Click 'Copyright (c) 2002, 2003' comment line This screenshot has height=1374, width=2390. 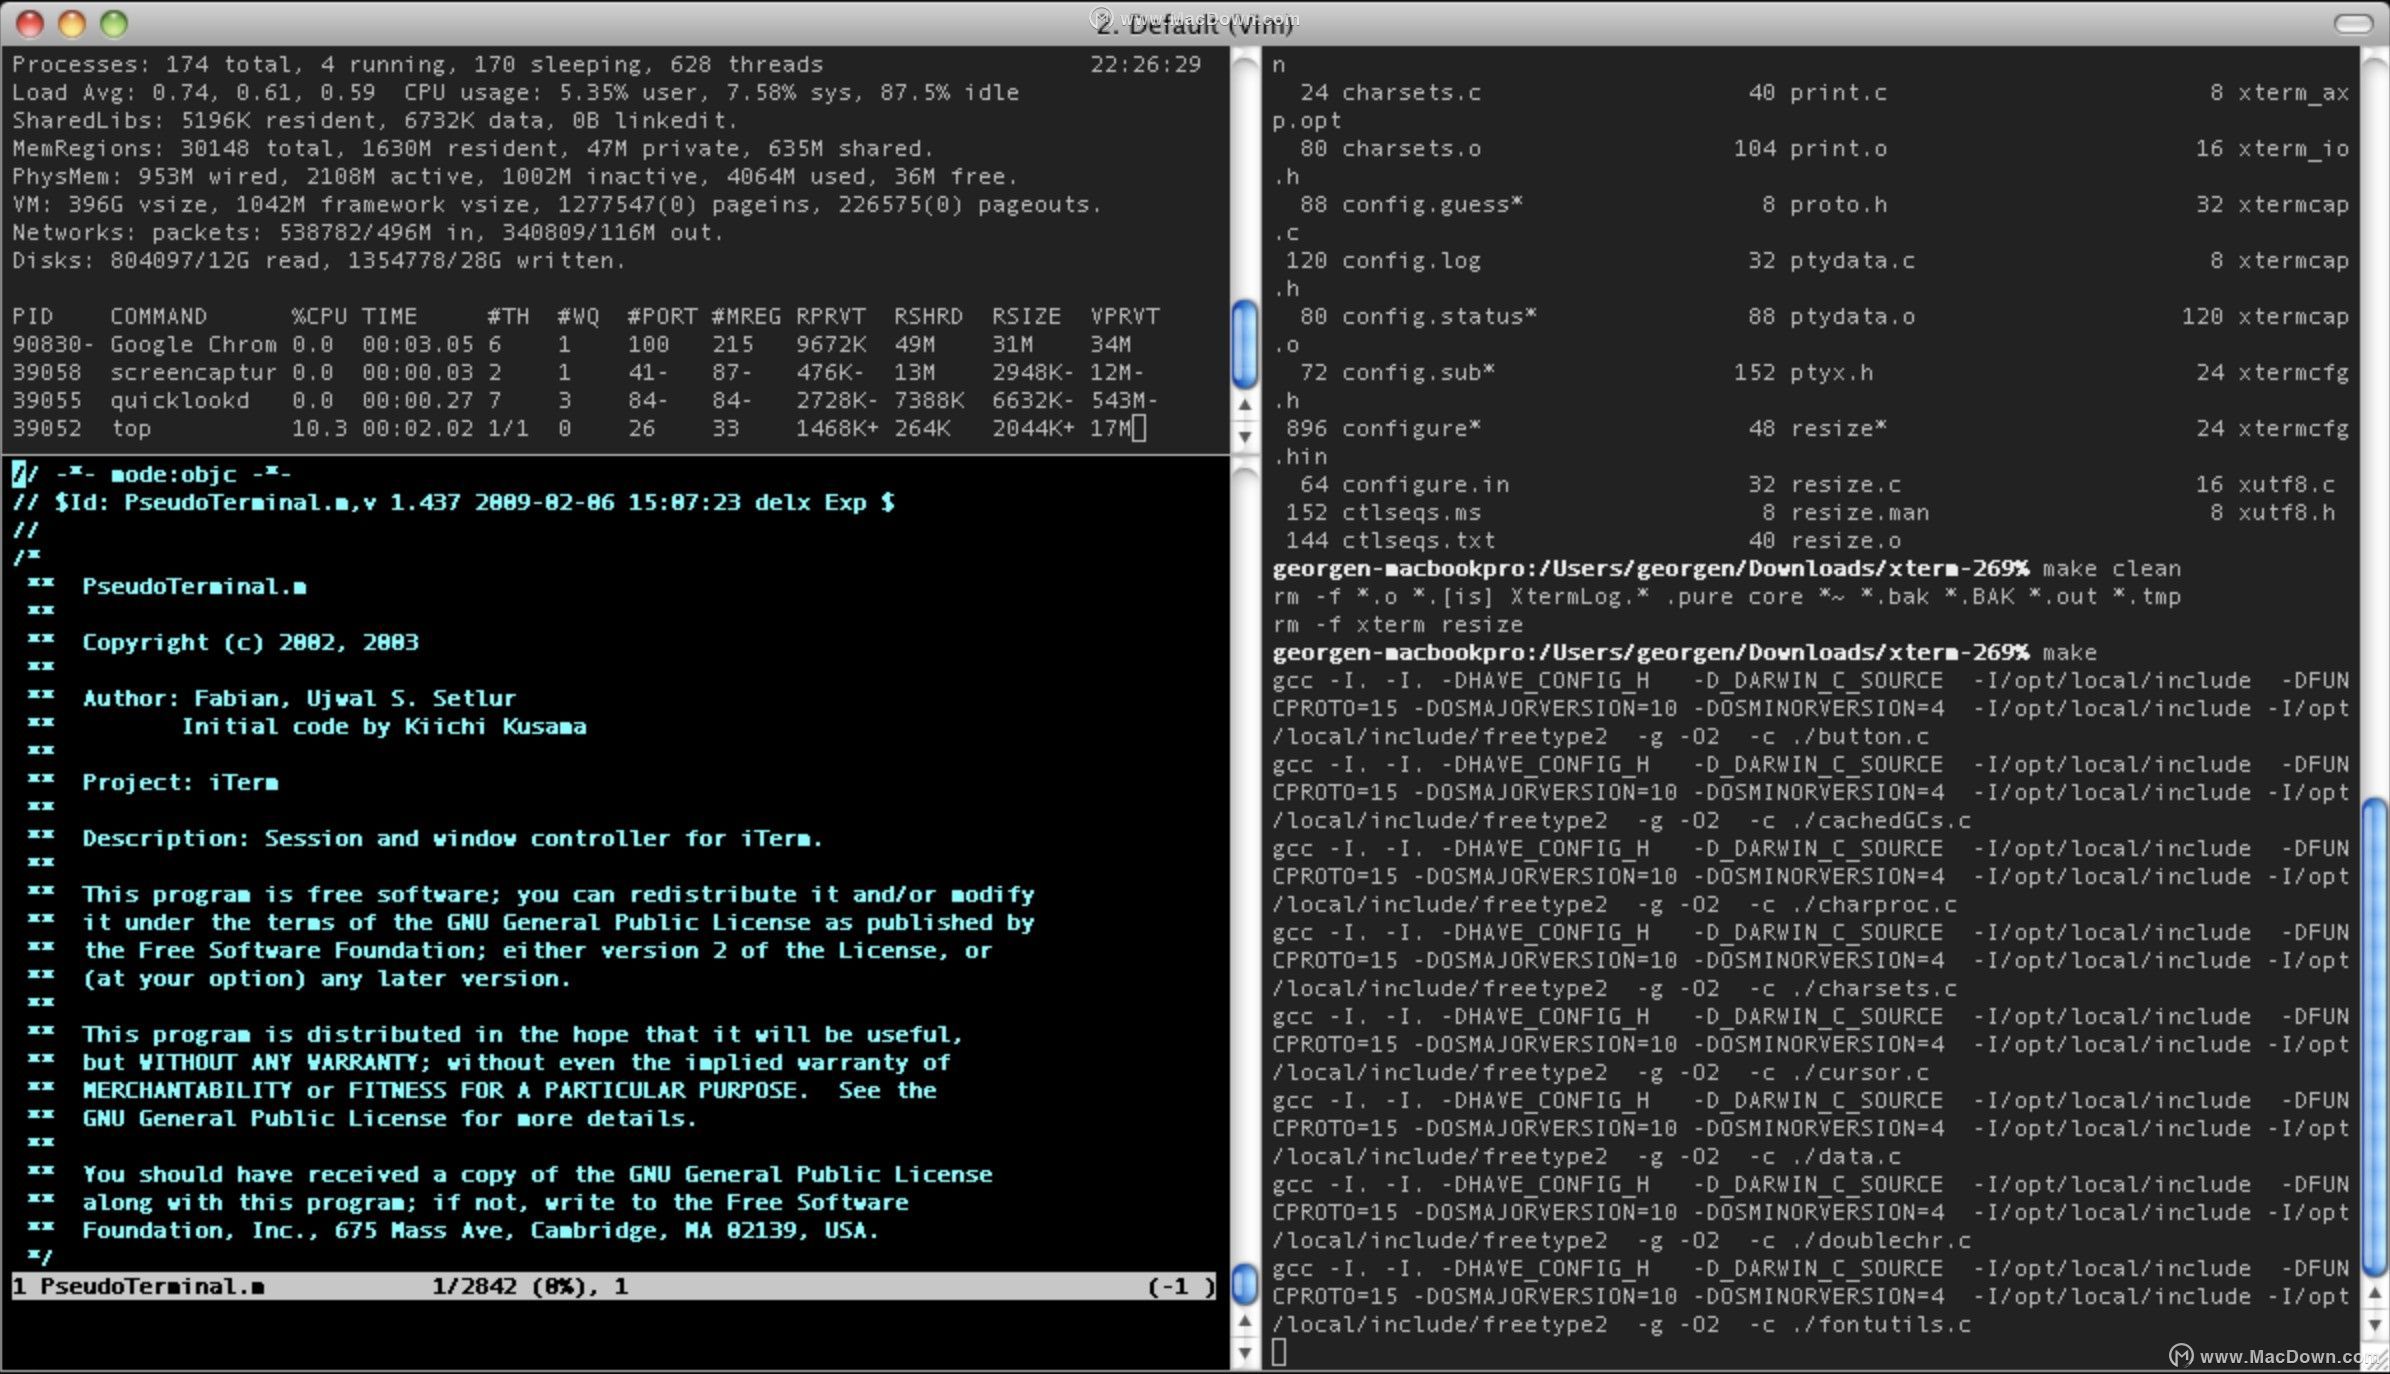coord(250,642)
